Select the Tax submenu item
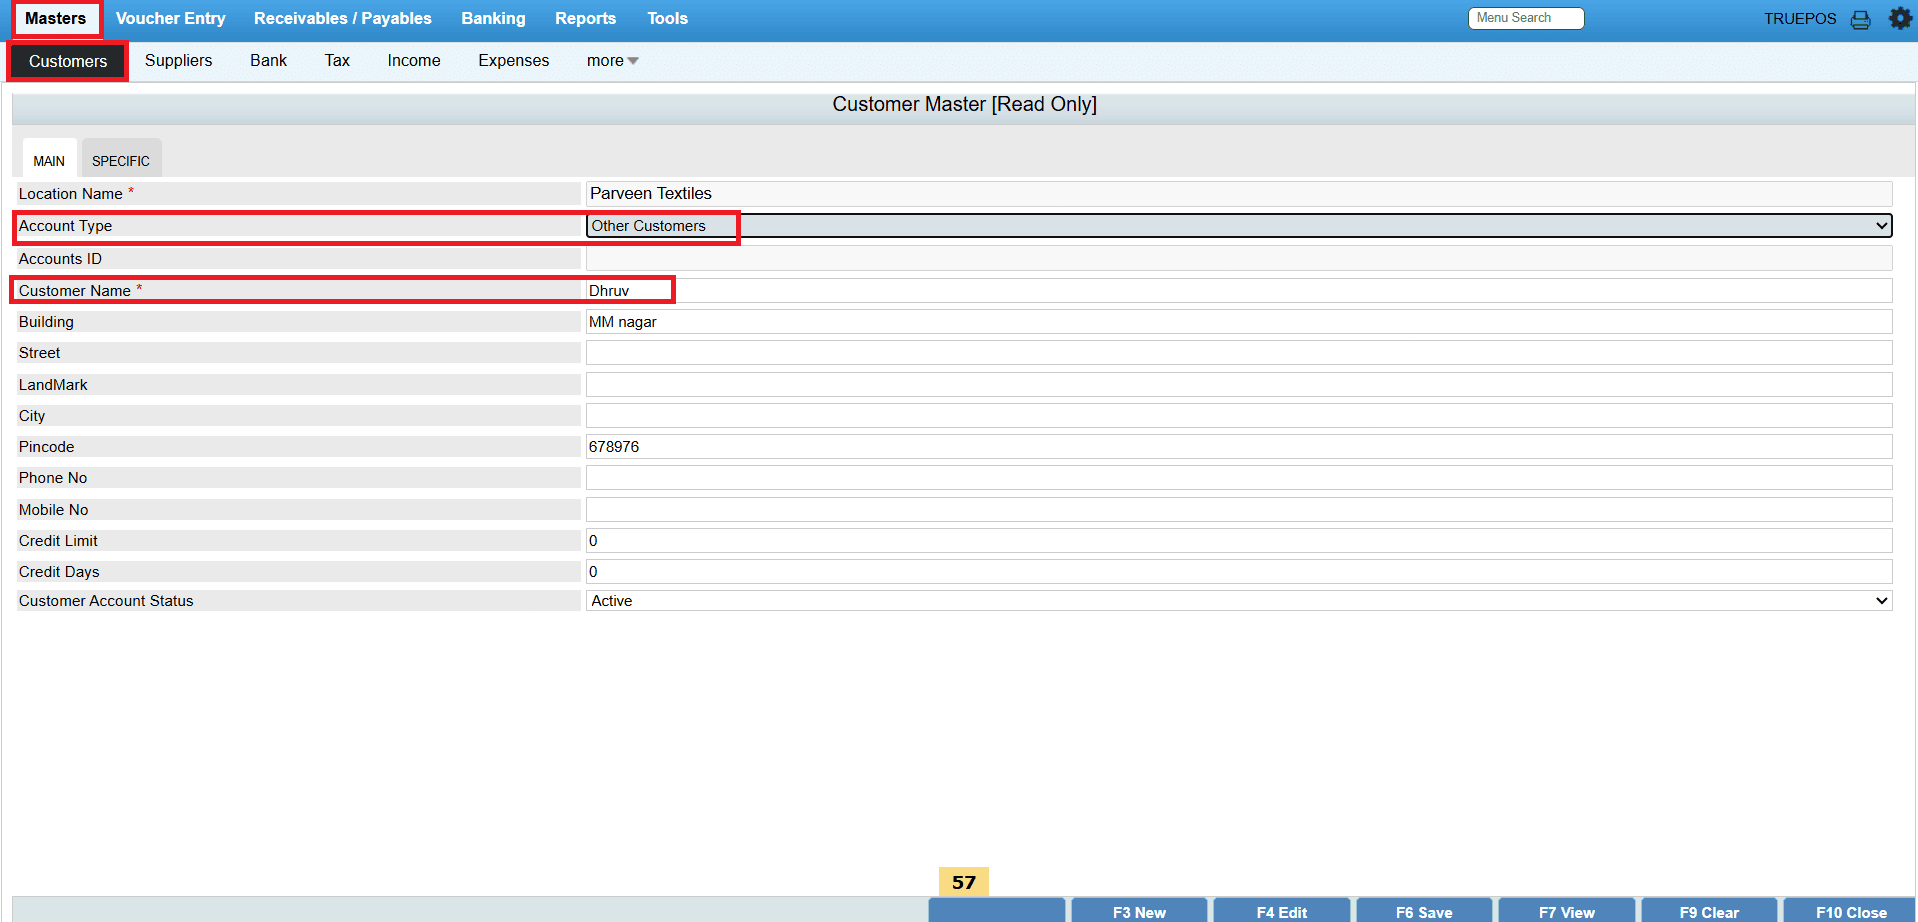Screen dimensions: 1918x922 (x=338, y=61)
